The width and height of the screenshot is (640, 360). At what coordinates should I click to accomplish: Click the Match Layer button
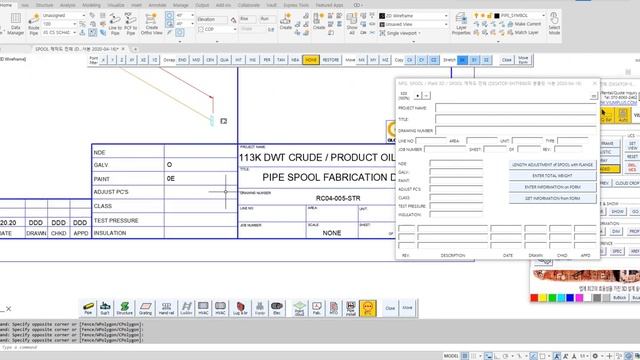pos(522,32)
